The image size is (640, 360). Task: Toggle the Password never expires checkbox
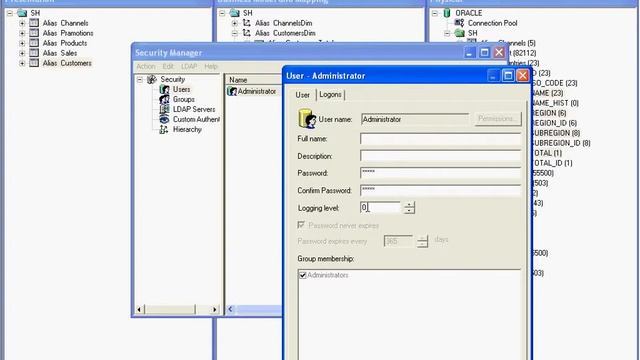[301, 225]
